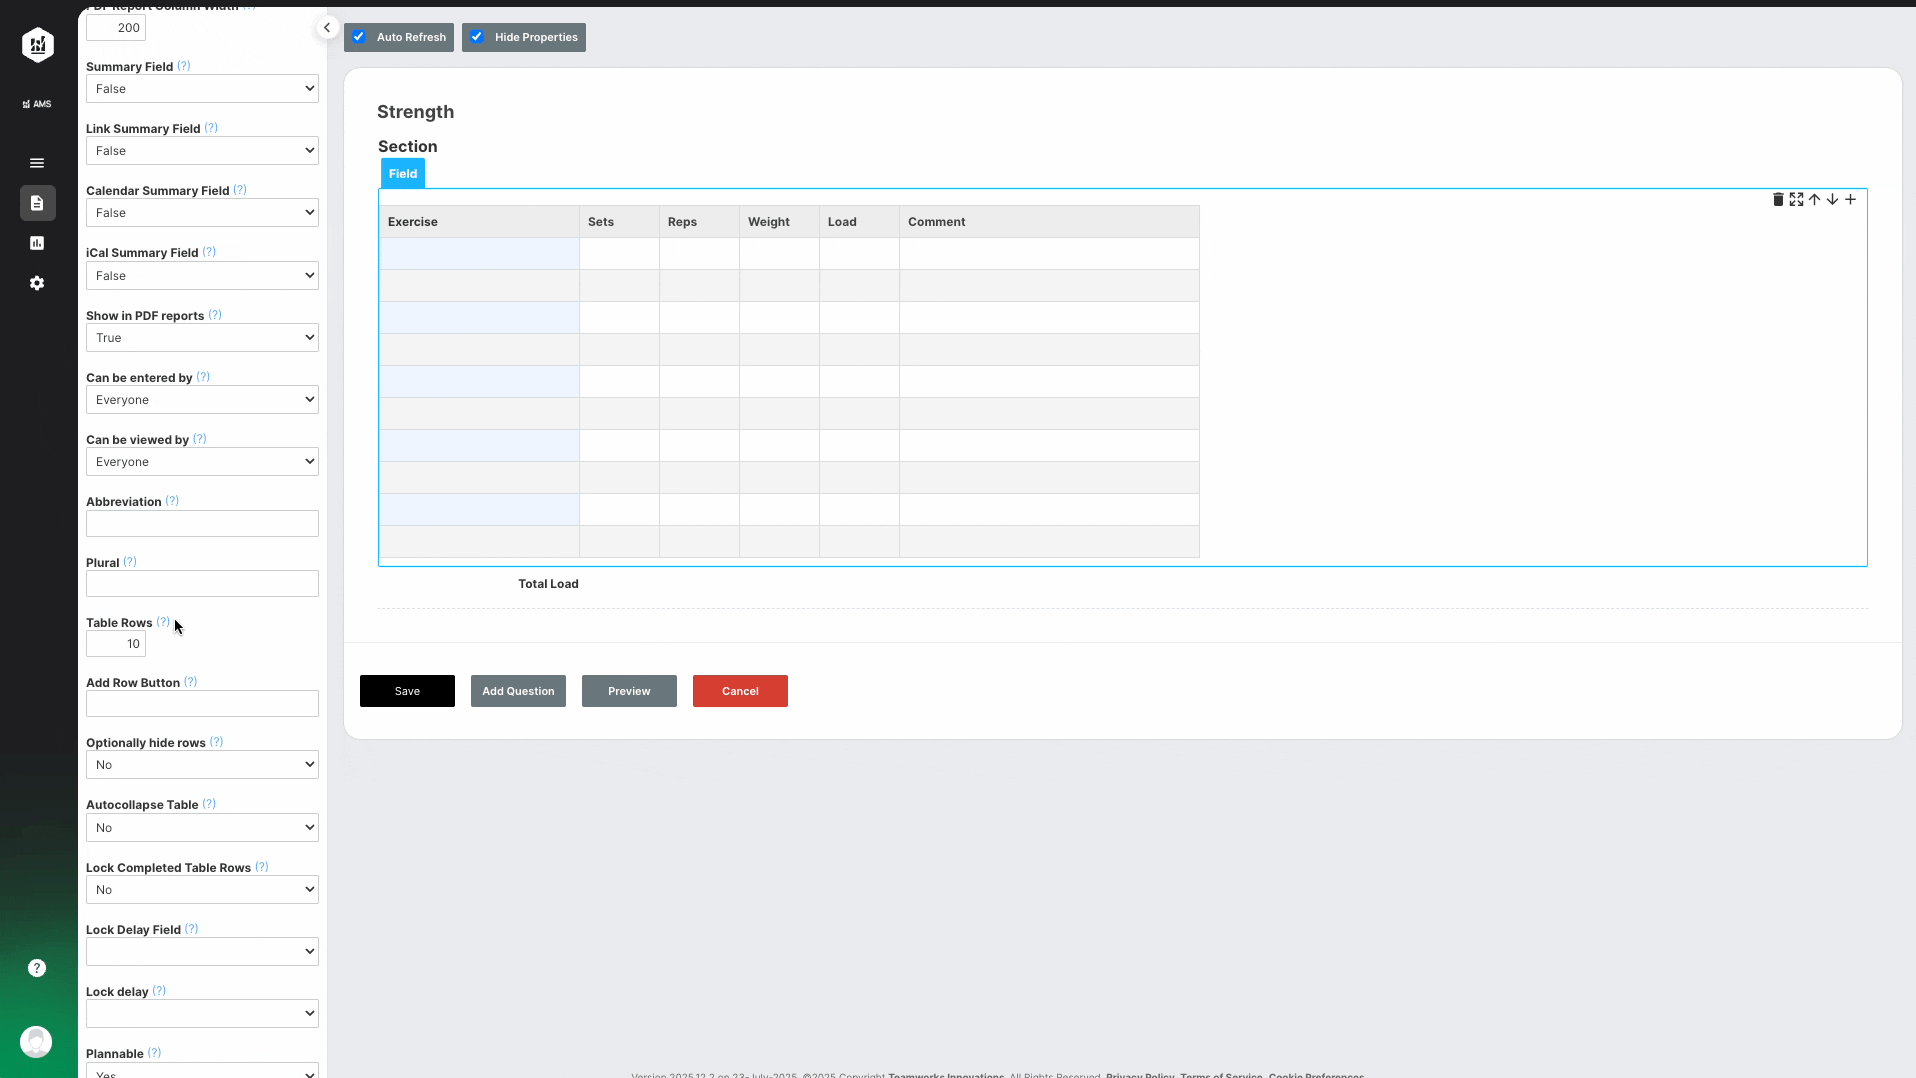Open the Lock Completed Table Rows dropdown
The height and width of the screenshot is (1078, 1916).
coord(202,890)
